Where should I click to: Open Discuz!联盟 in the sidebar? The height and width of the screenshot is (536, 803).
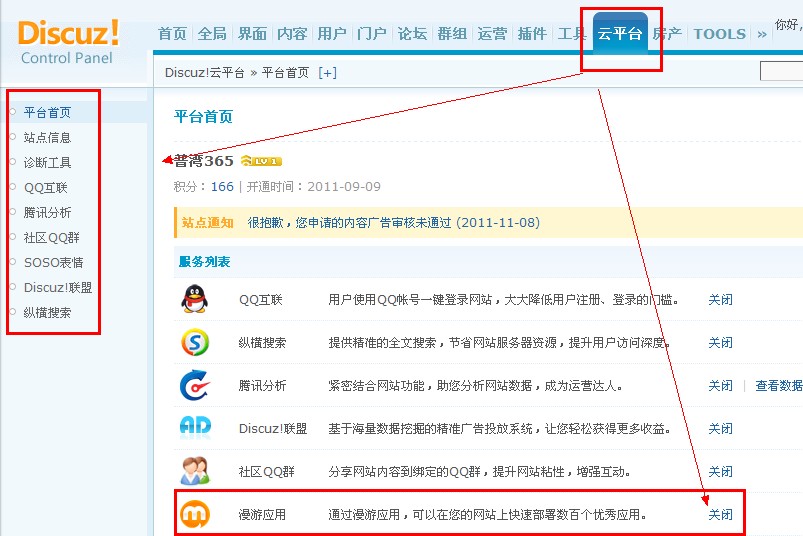tap(58, 287)
